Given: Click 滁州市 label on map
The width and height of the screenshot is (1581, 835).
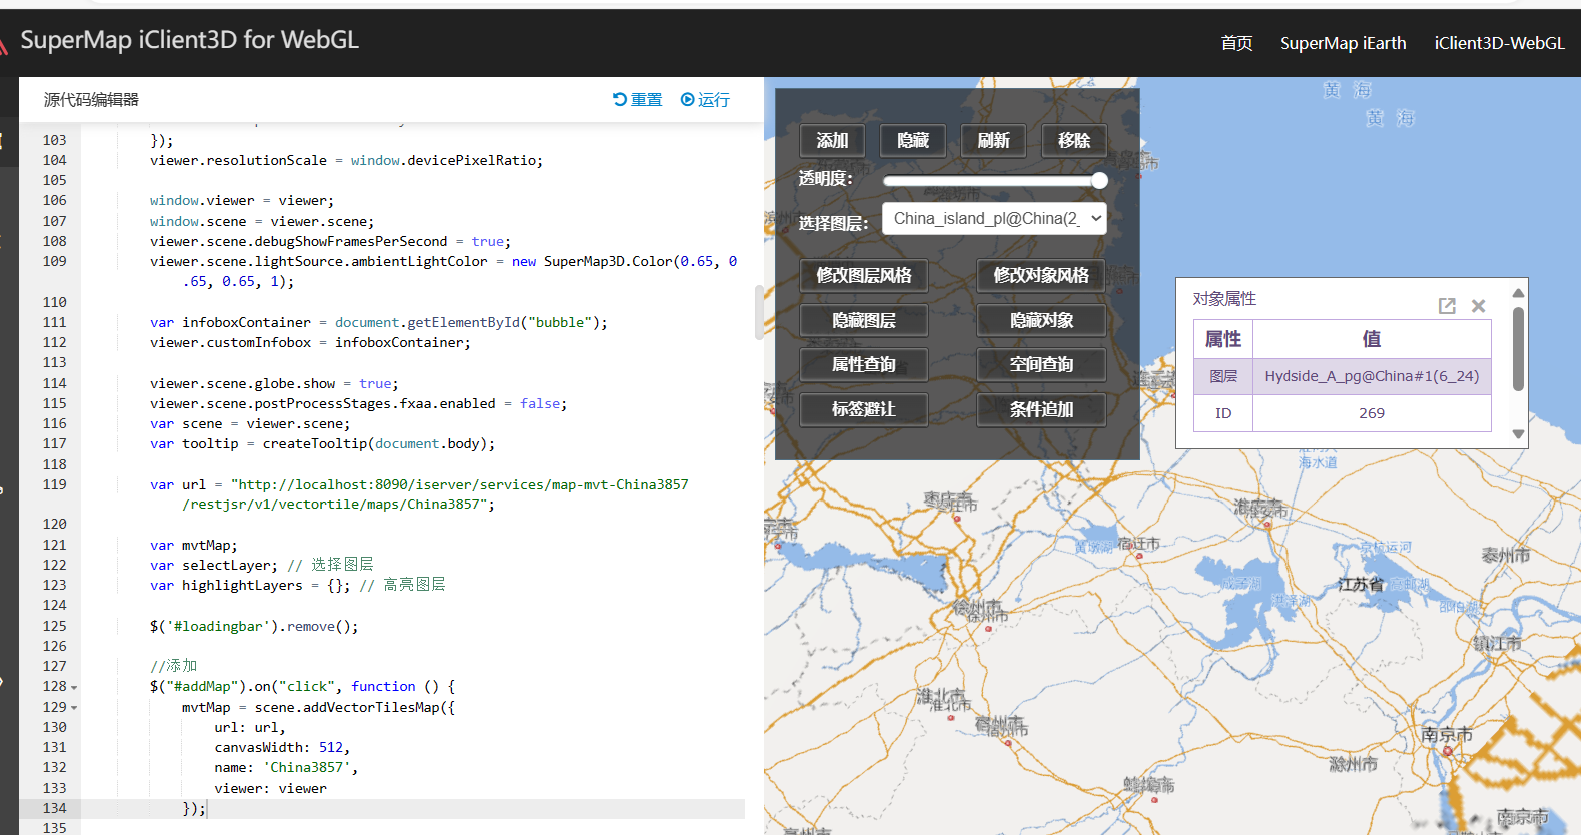Looking at the screenshot, I should (x=1353, y=764).
